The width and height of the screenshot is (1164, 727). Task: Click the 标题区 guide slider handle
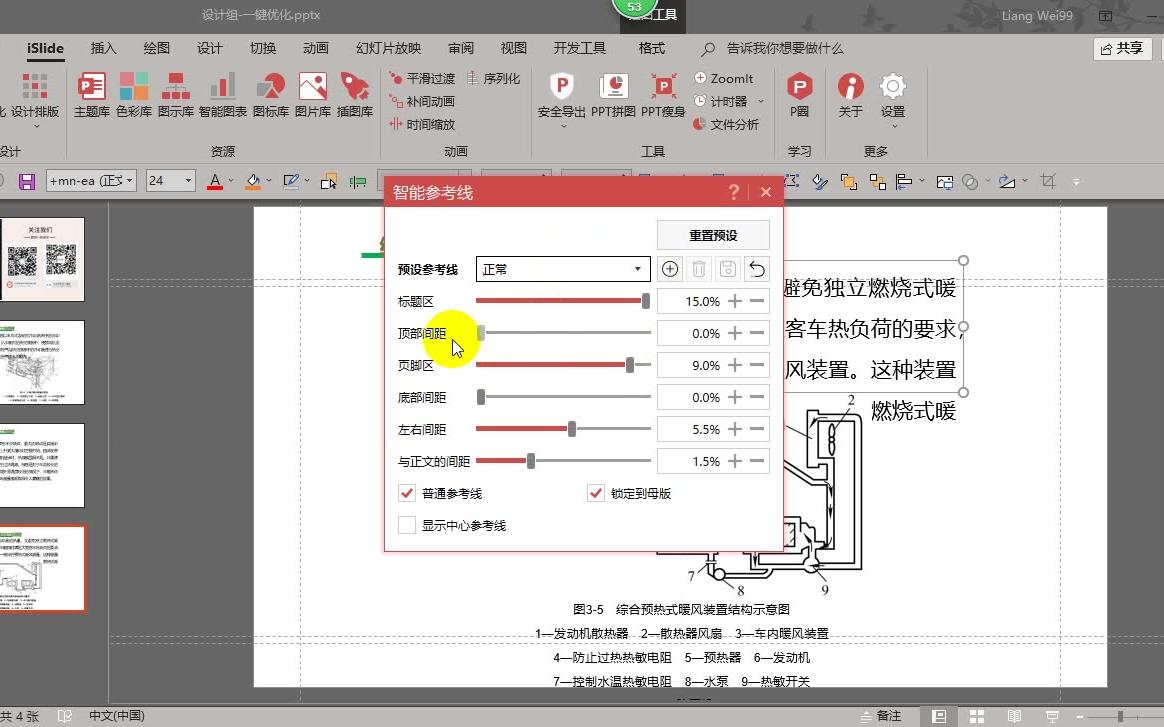coord(646,300)
